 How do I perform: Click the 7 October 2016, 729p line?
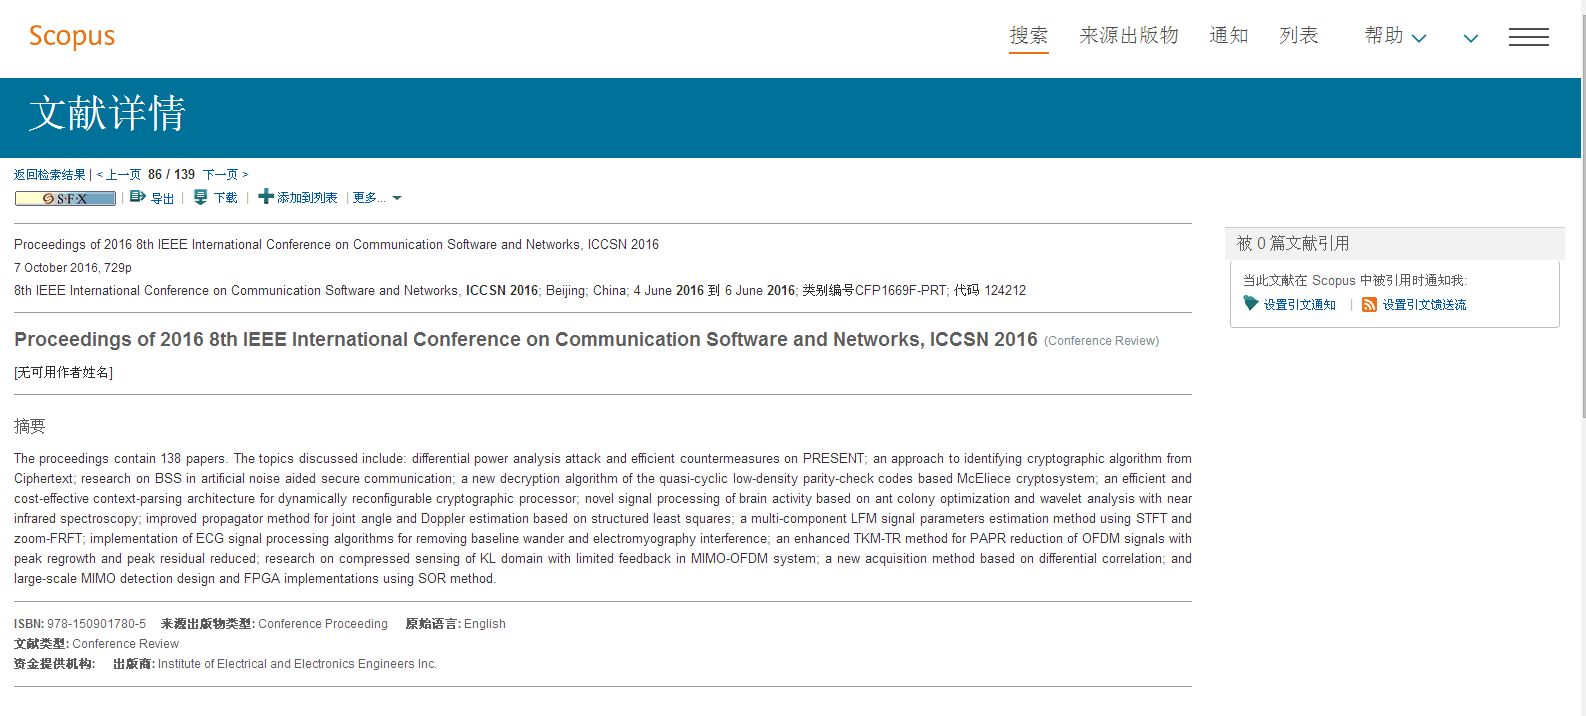(73, 268)
